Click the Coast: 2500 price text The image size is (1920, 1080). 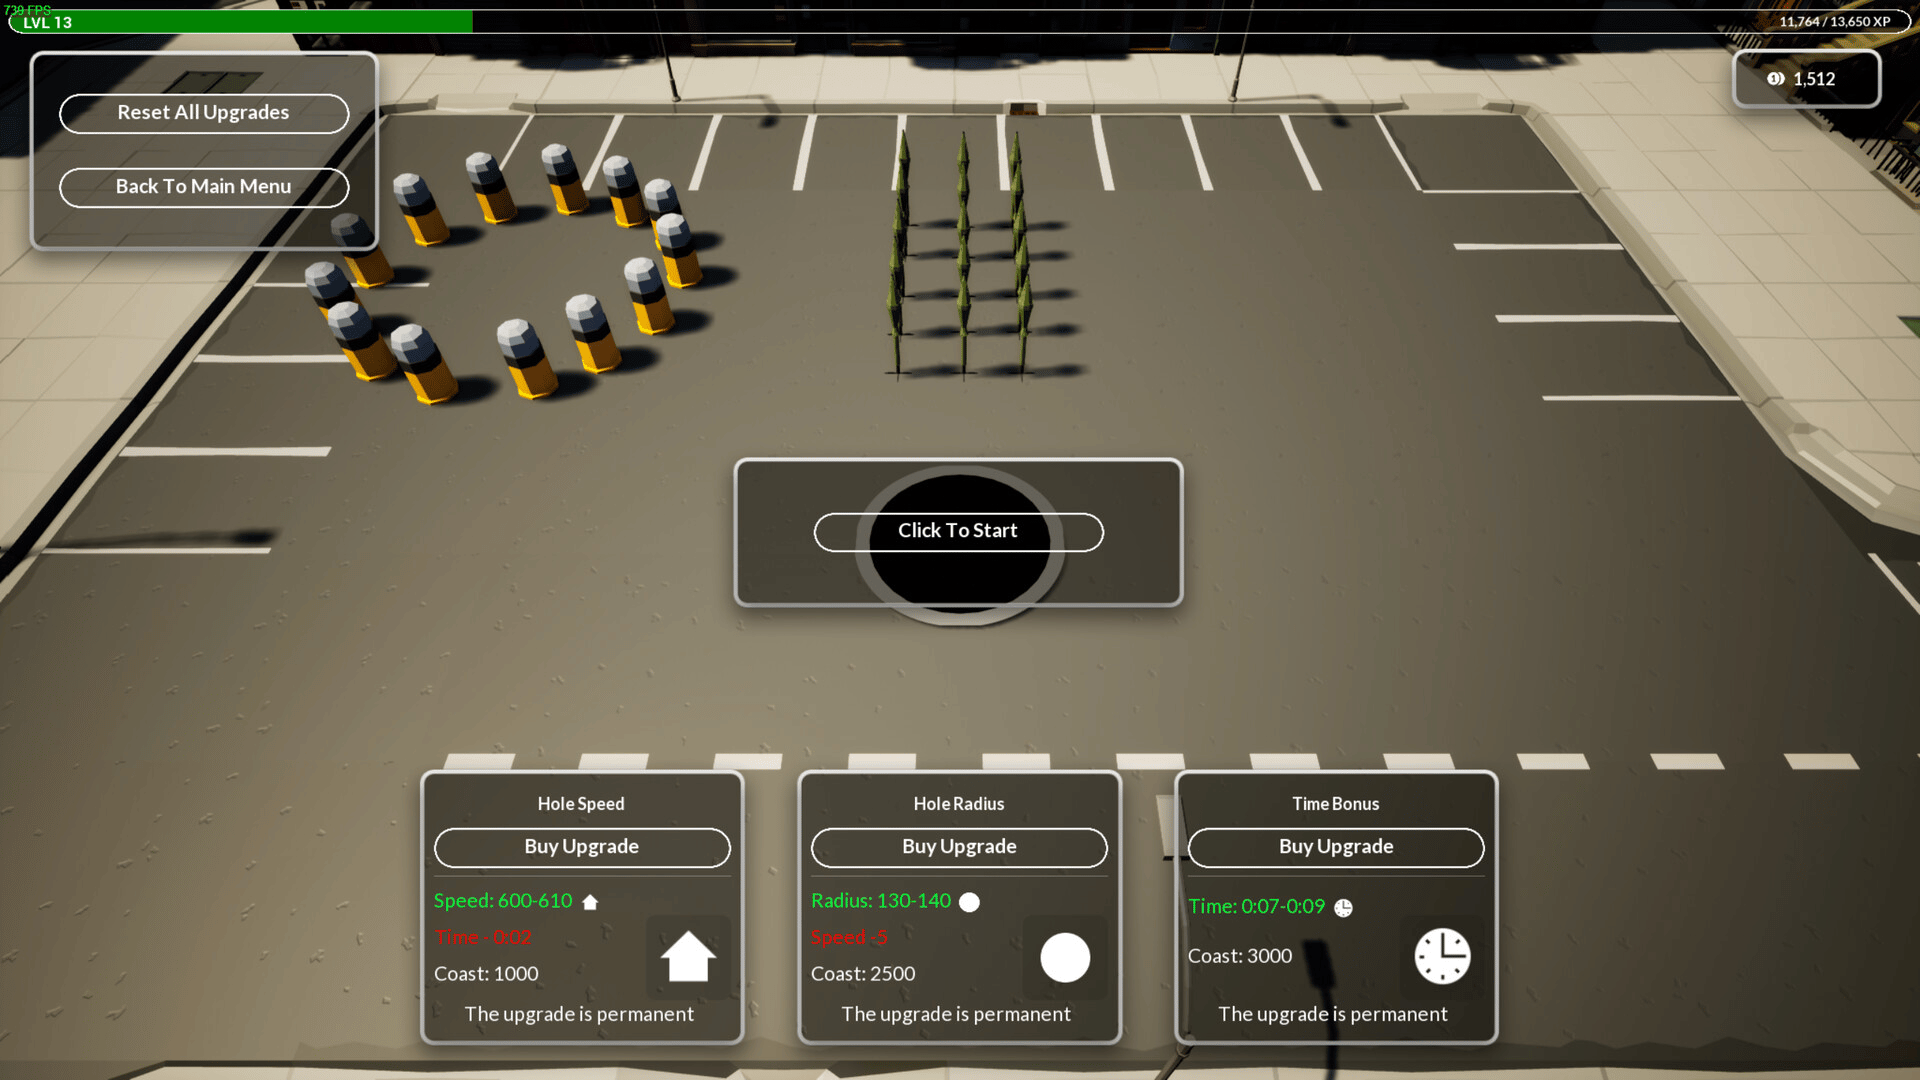click(x=863, y=974)
